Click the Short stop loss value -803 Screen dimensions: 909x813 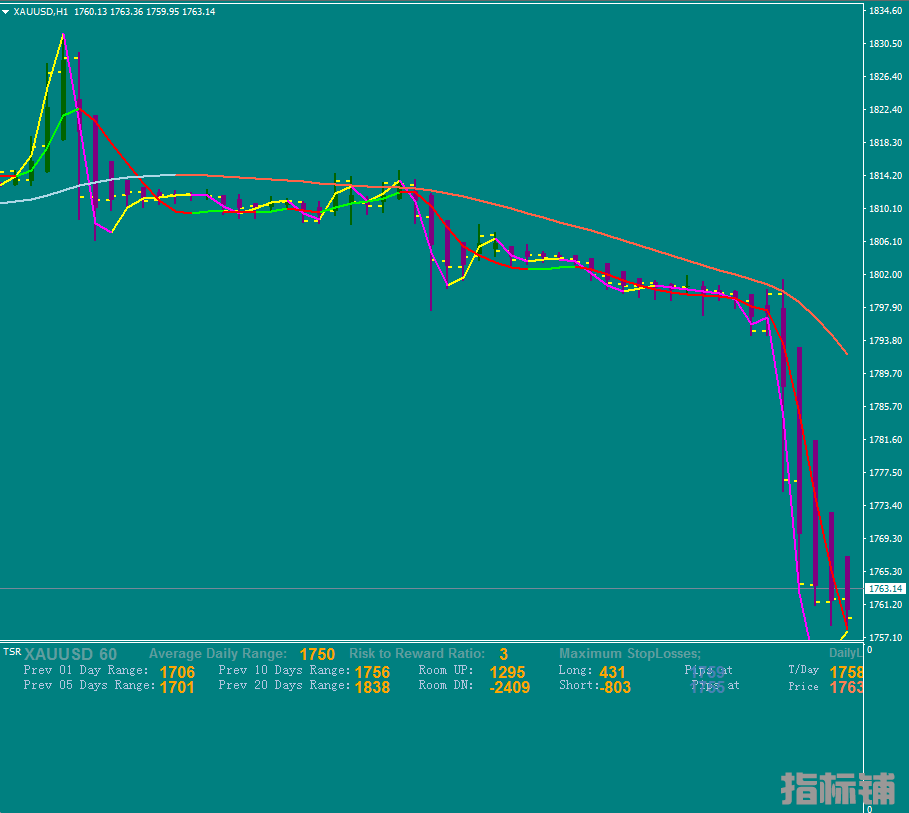615,688
